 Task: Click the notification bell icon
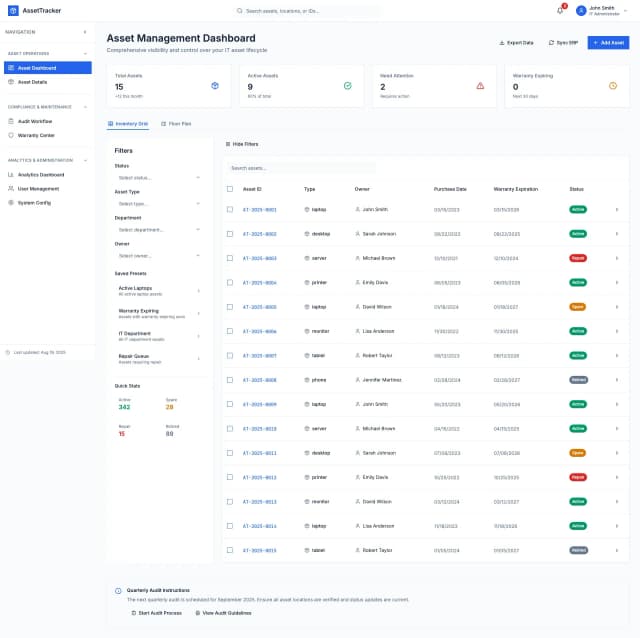pos(560,10)
